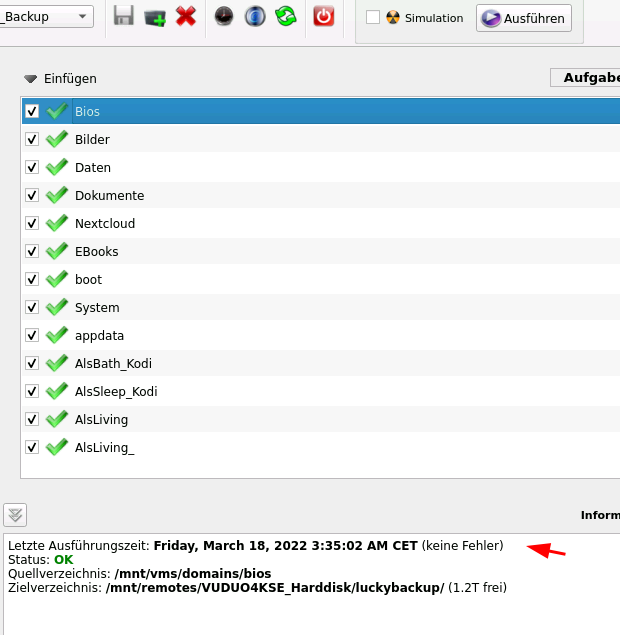Uncheck the Dokumente task checkbox

pos(32,195)
